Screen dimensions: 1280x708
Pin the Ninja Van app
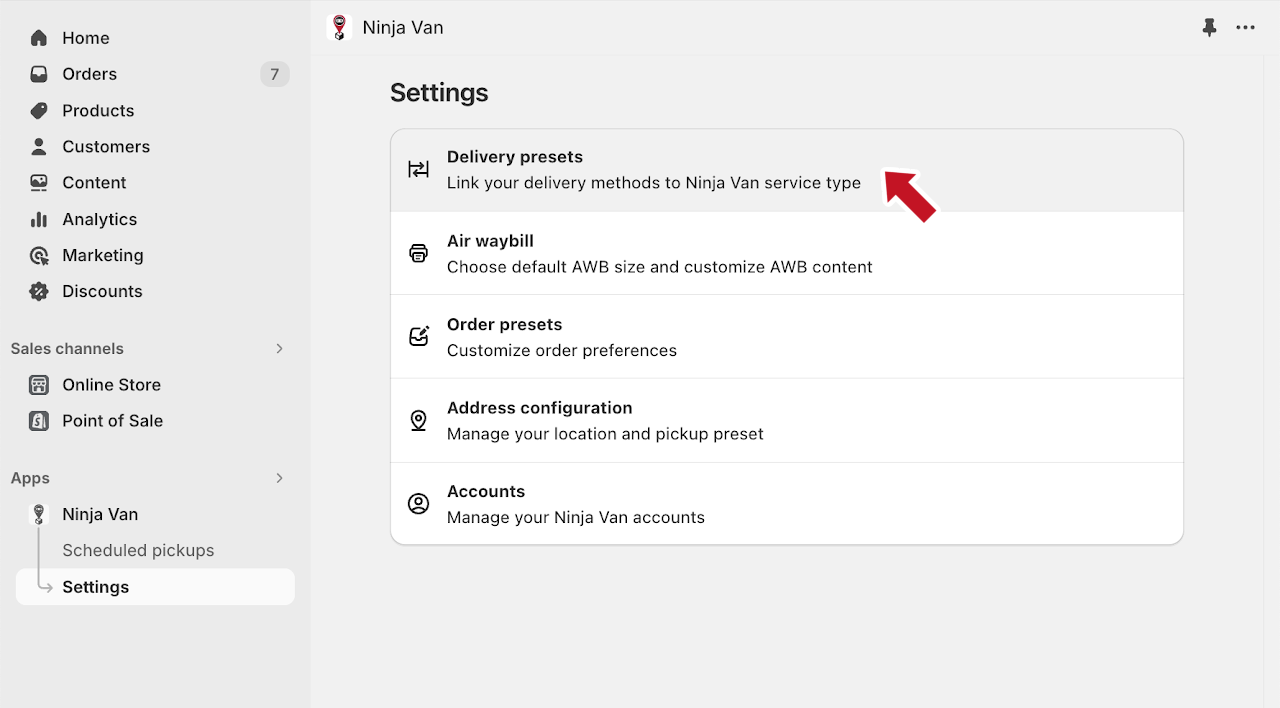1209,28
